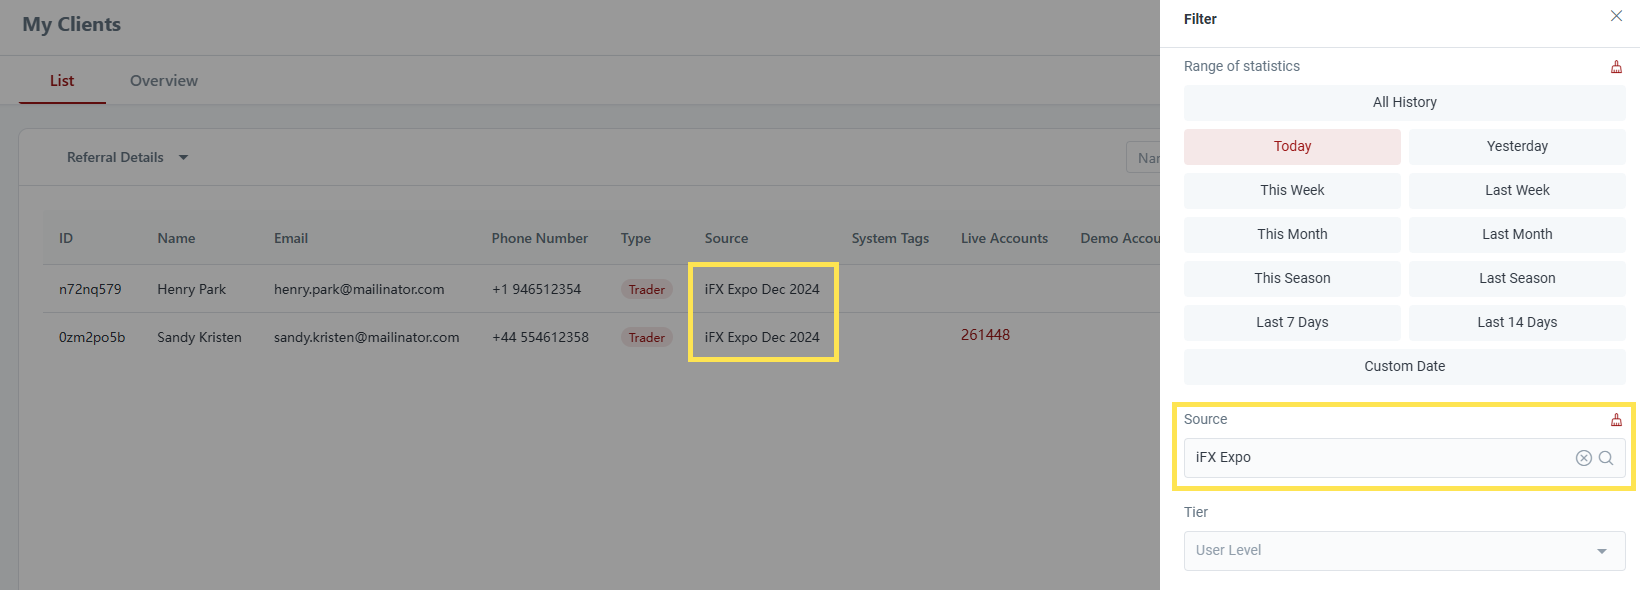Switch to the Overview tab
Viewport: 1640px width, 590px height.
click(x=164, y=81)
